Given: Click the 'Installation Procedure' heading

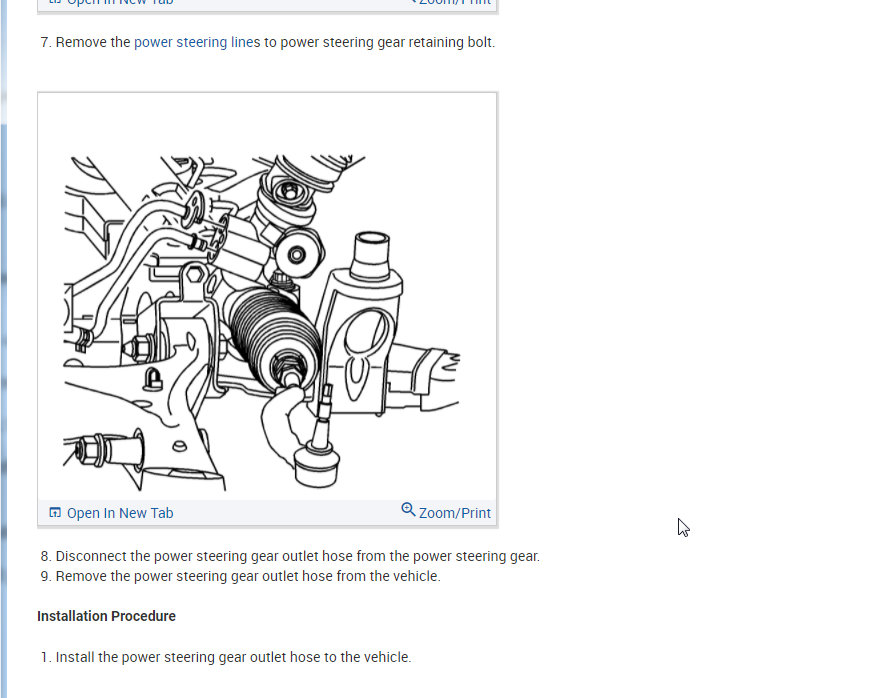Looking at the screenshot, I should click(106, 616).
